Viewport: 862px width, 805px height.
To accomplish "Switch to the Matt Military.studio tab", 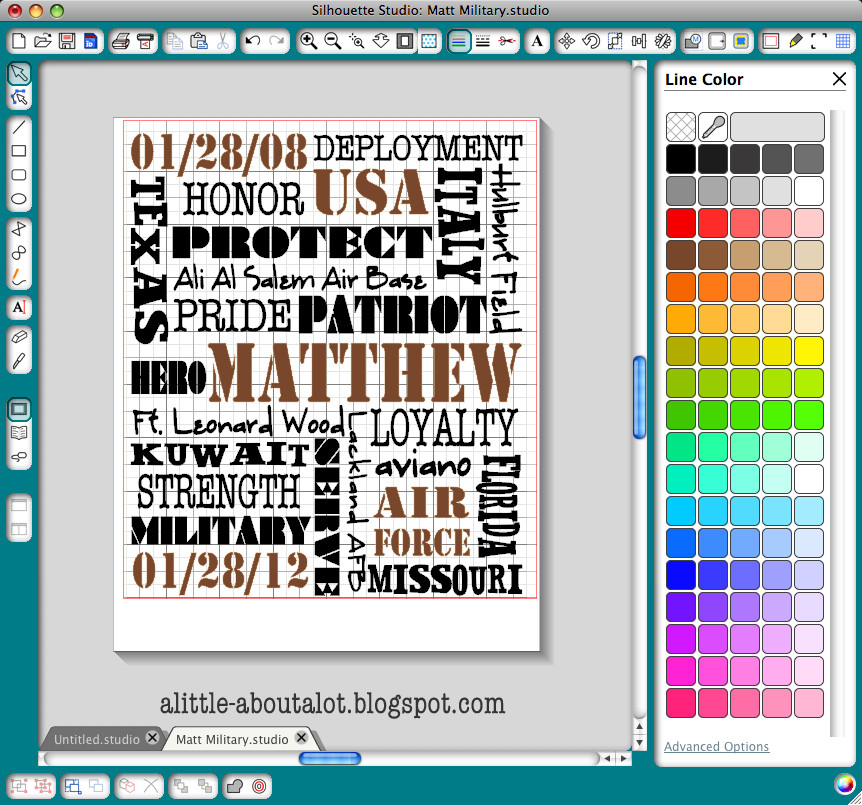I will pos(232,740).
